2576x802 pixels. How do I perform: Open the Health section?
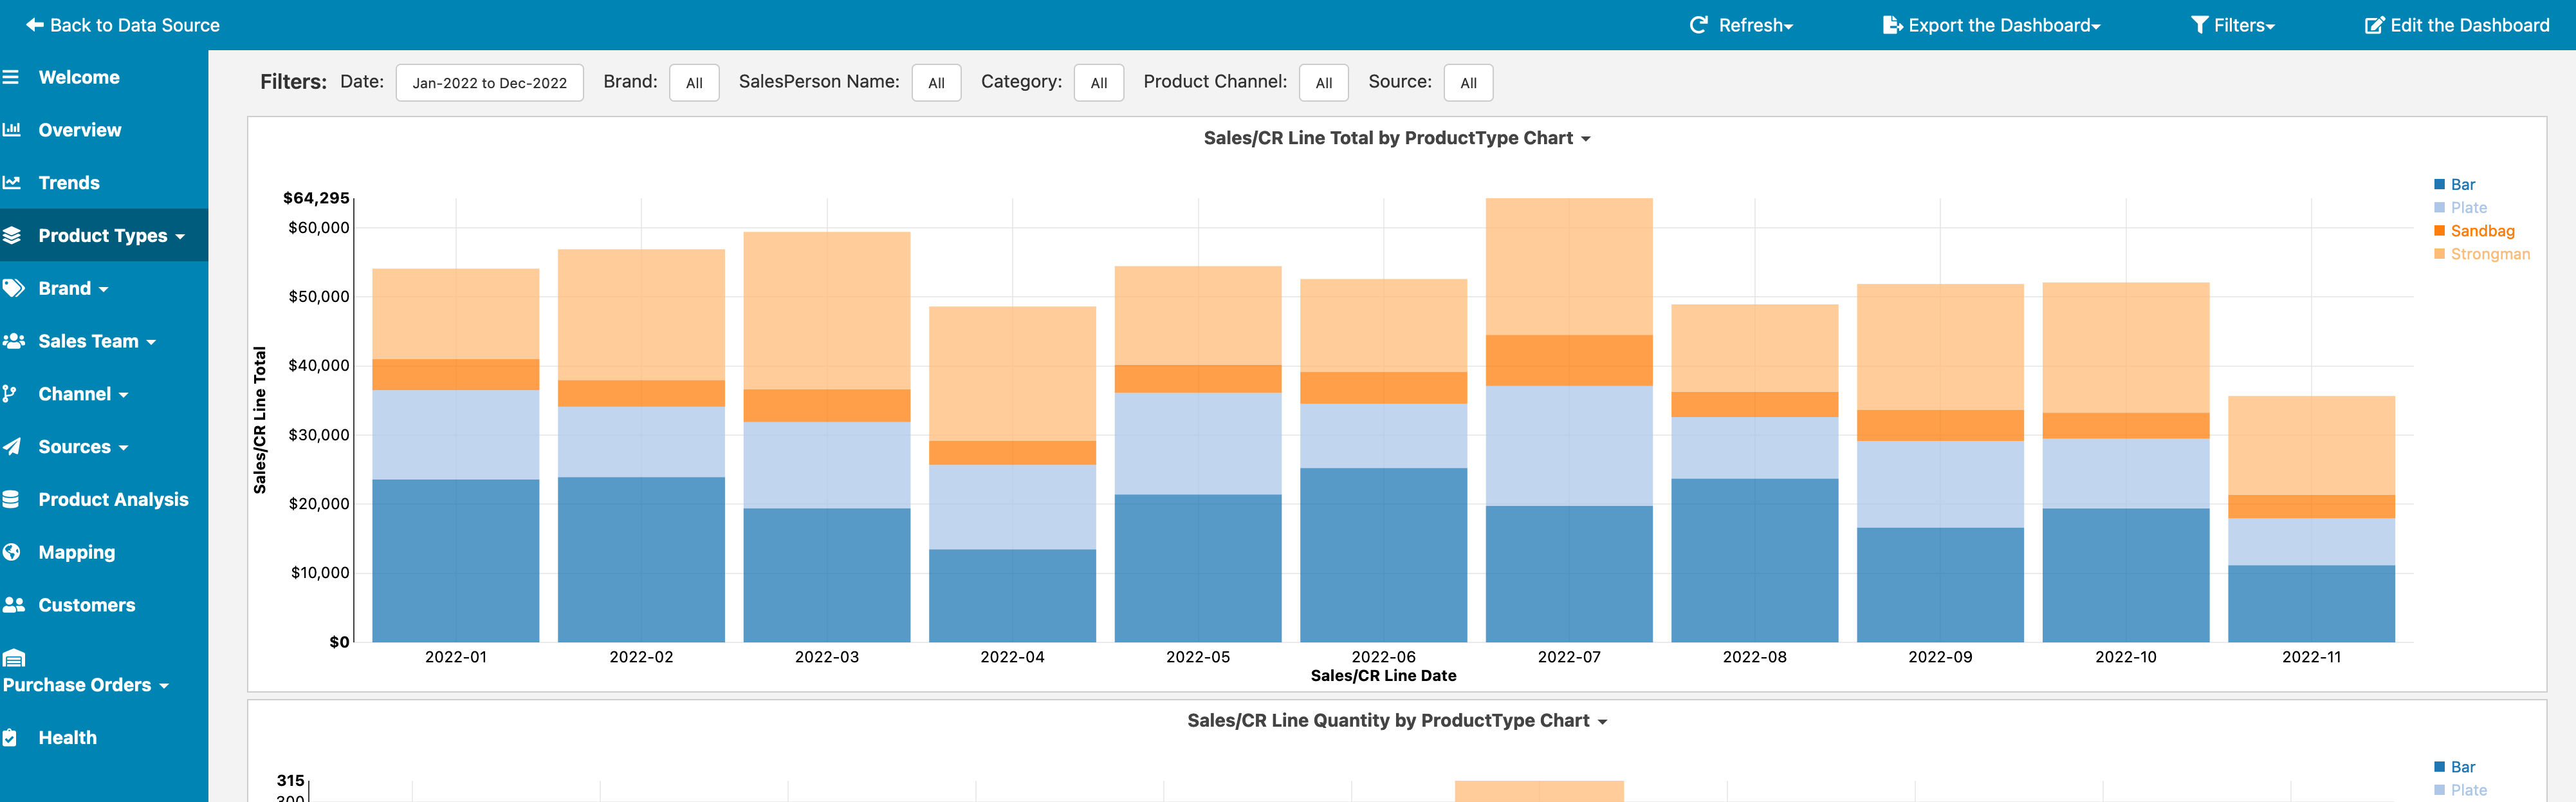(68, 738)
